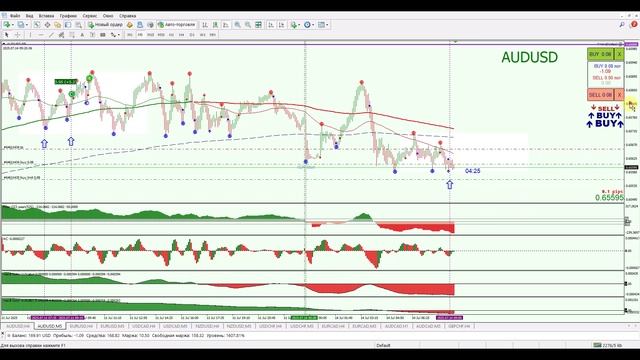Draw a horizontal line tool

click(x=41, y=35)
